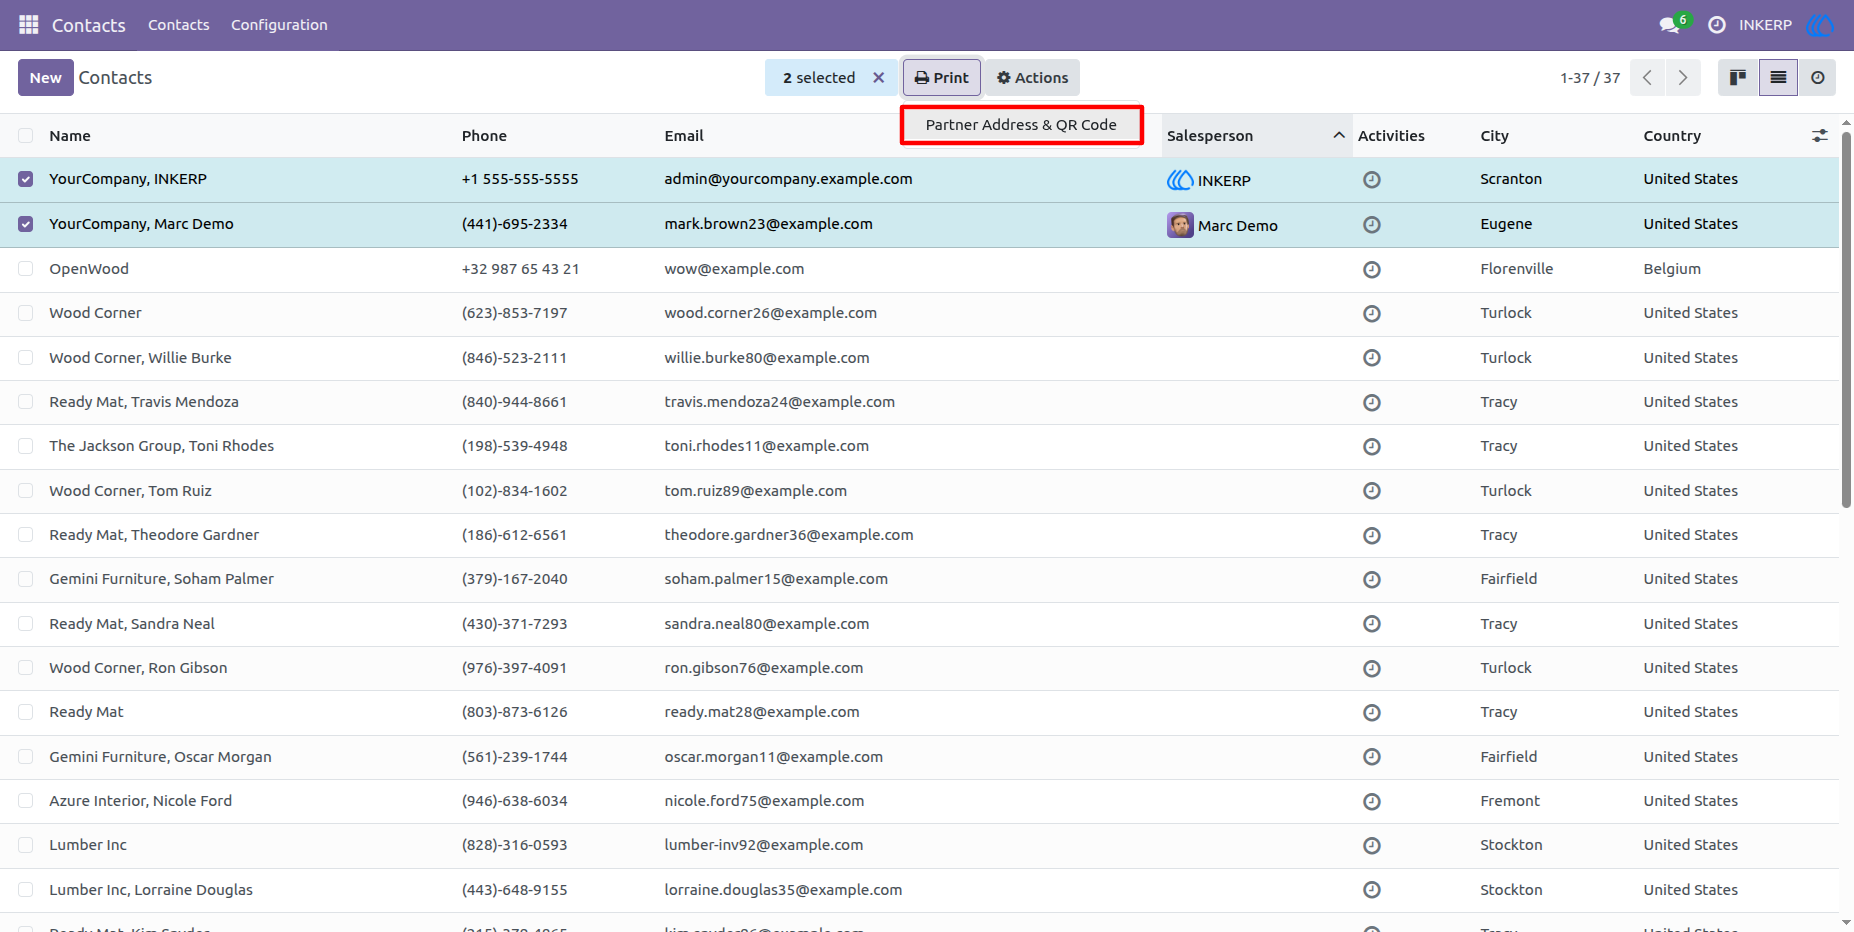The image size is (1854, 932).
Task: Click activity clock for Wood Corner, Tom Ruiz
Action: point(1372,491)
